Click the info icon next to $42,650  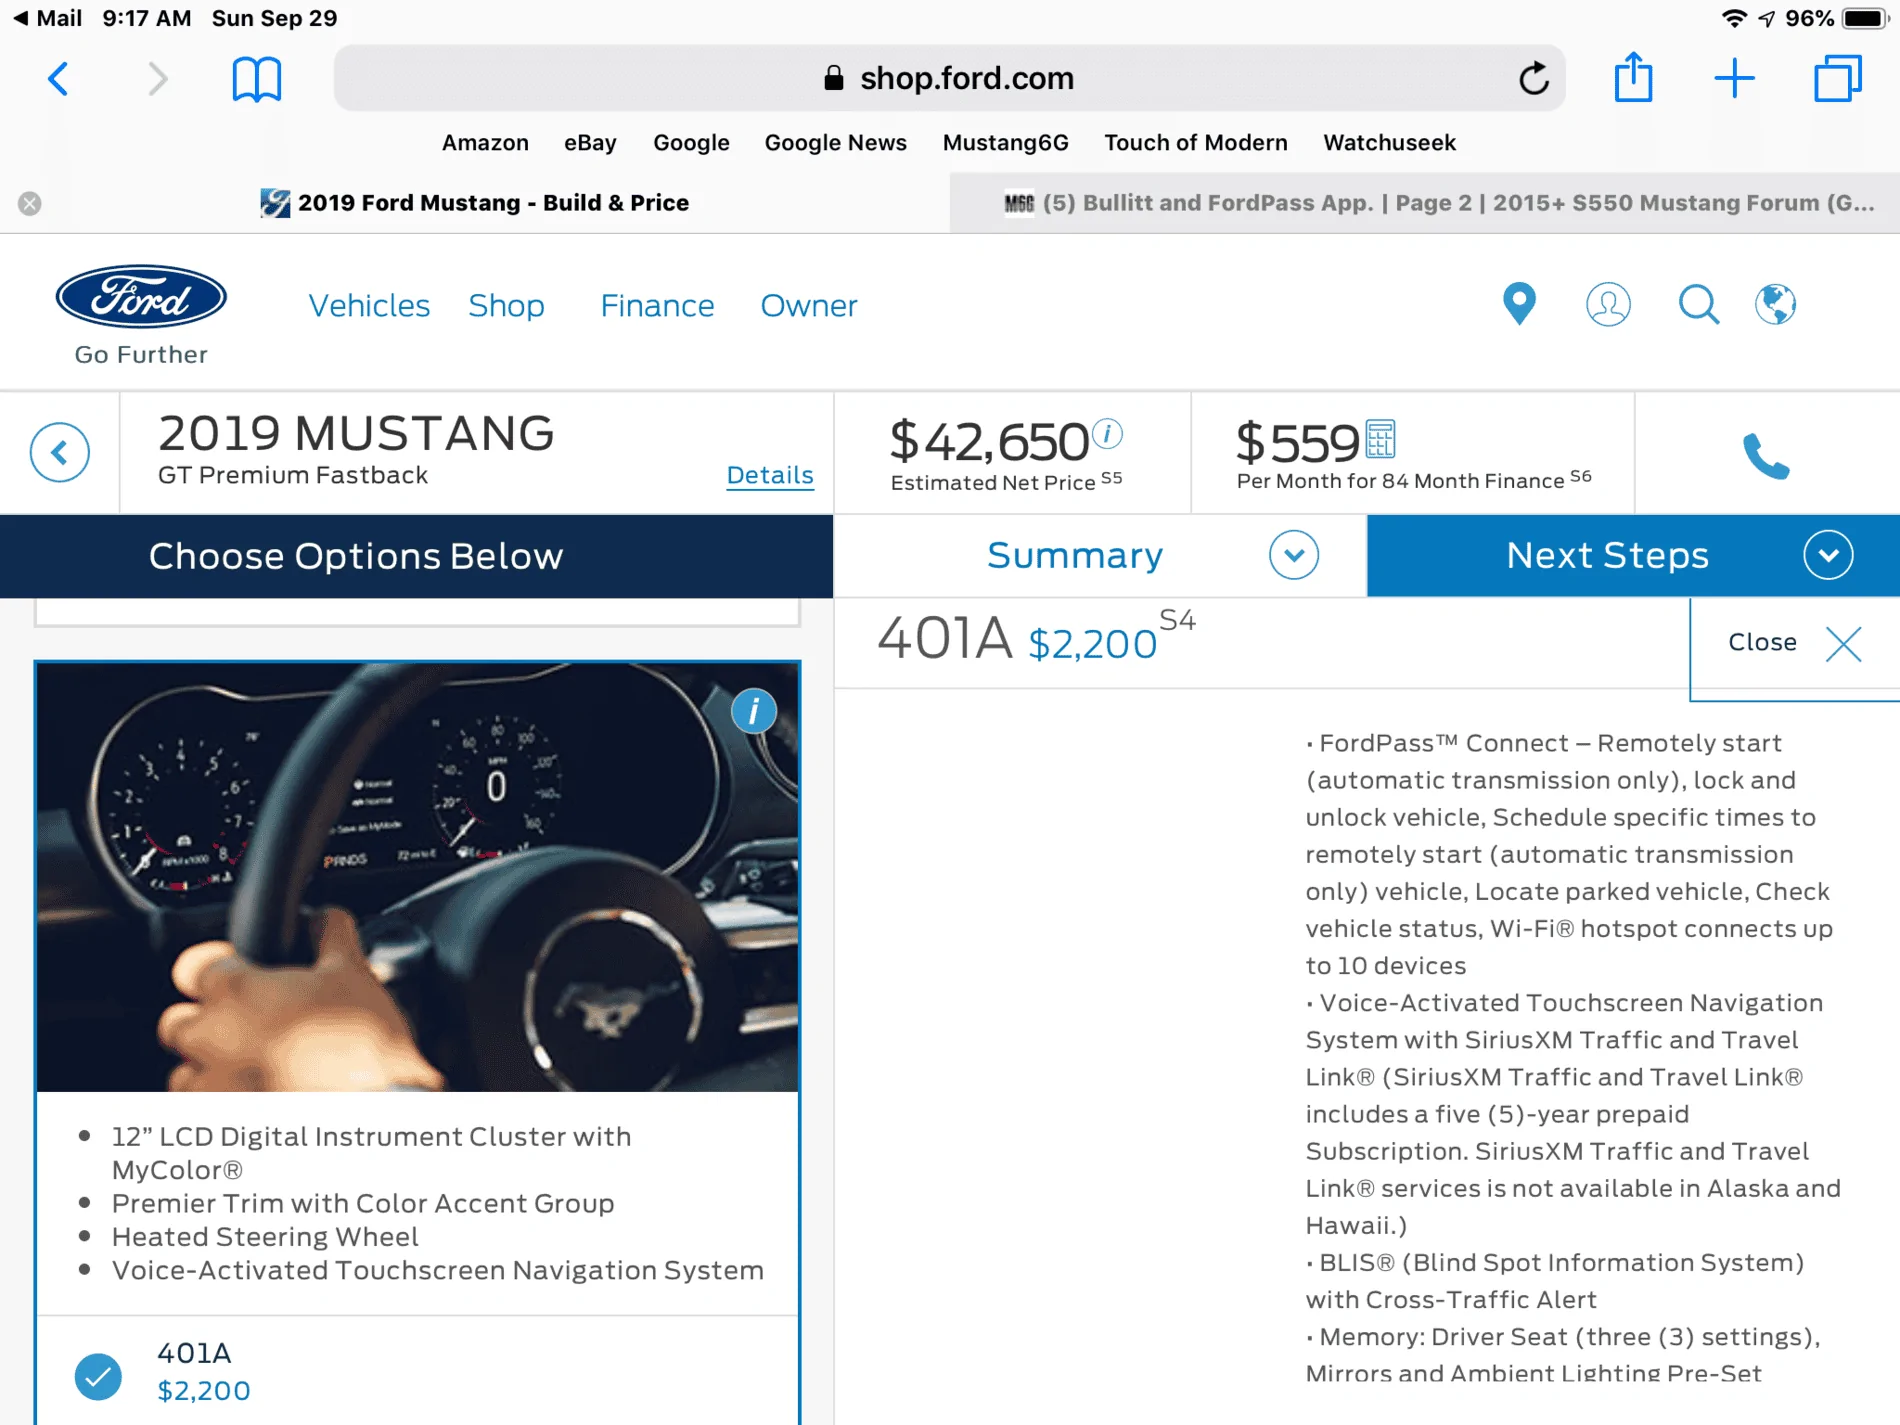coord(1107,433)
